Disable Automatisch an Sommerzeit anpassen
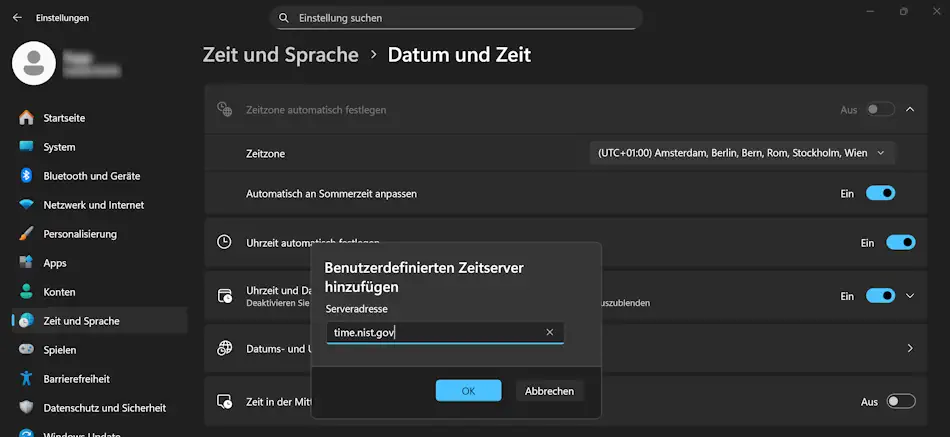This screenshot has height=437, width=950. [x=880, y=193]
